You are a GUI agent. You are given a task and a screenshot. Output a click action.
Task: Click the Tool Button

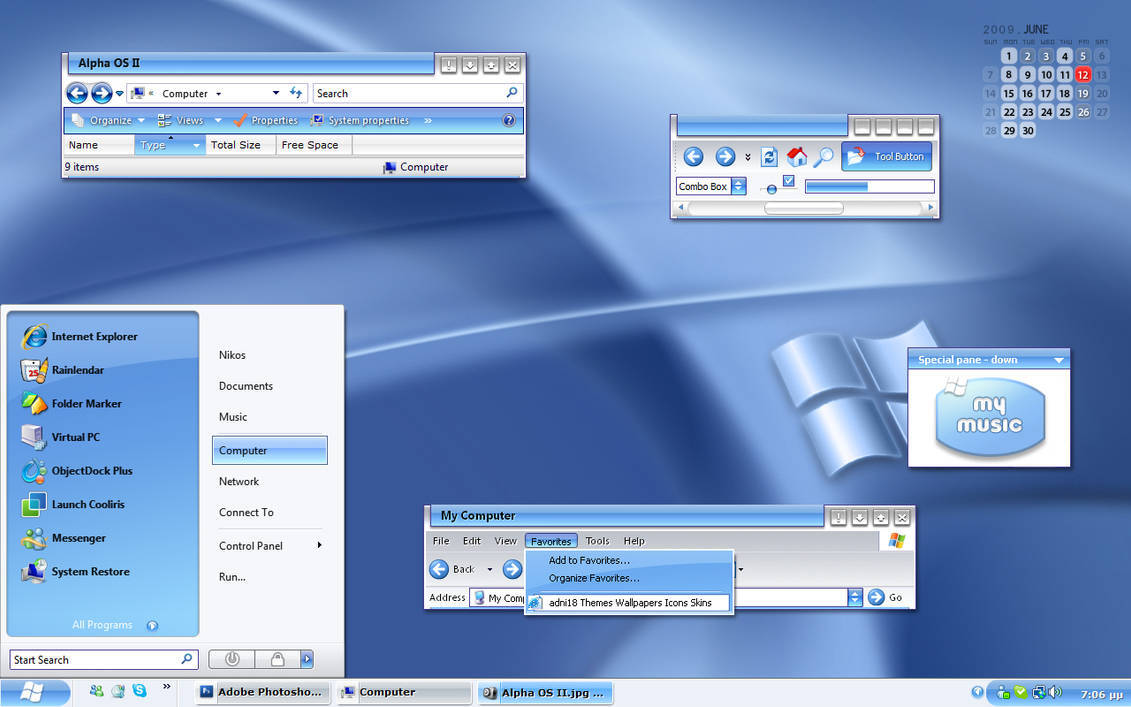tap(887, 156)
